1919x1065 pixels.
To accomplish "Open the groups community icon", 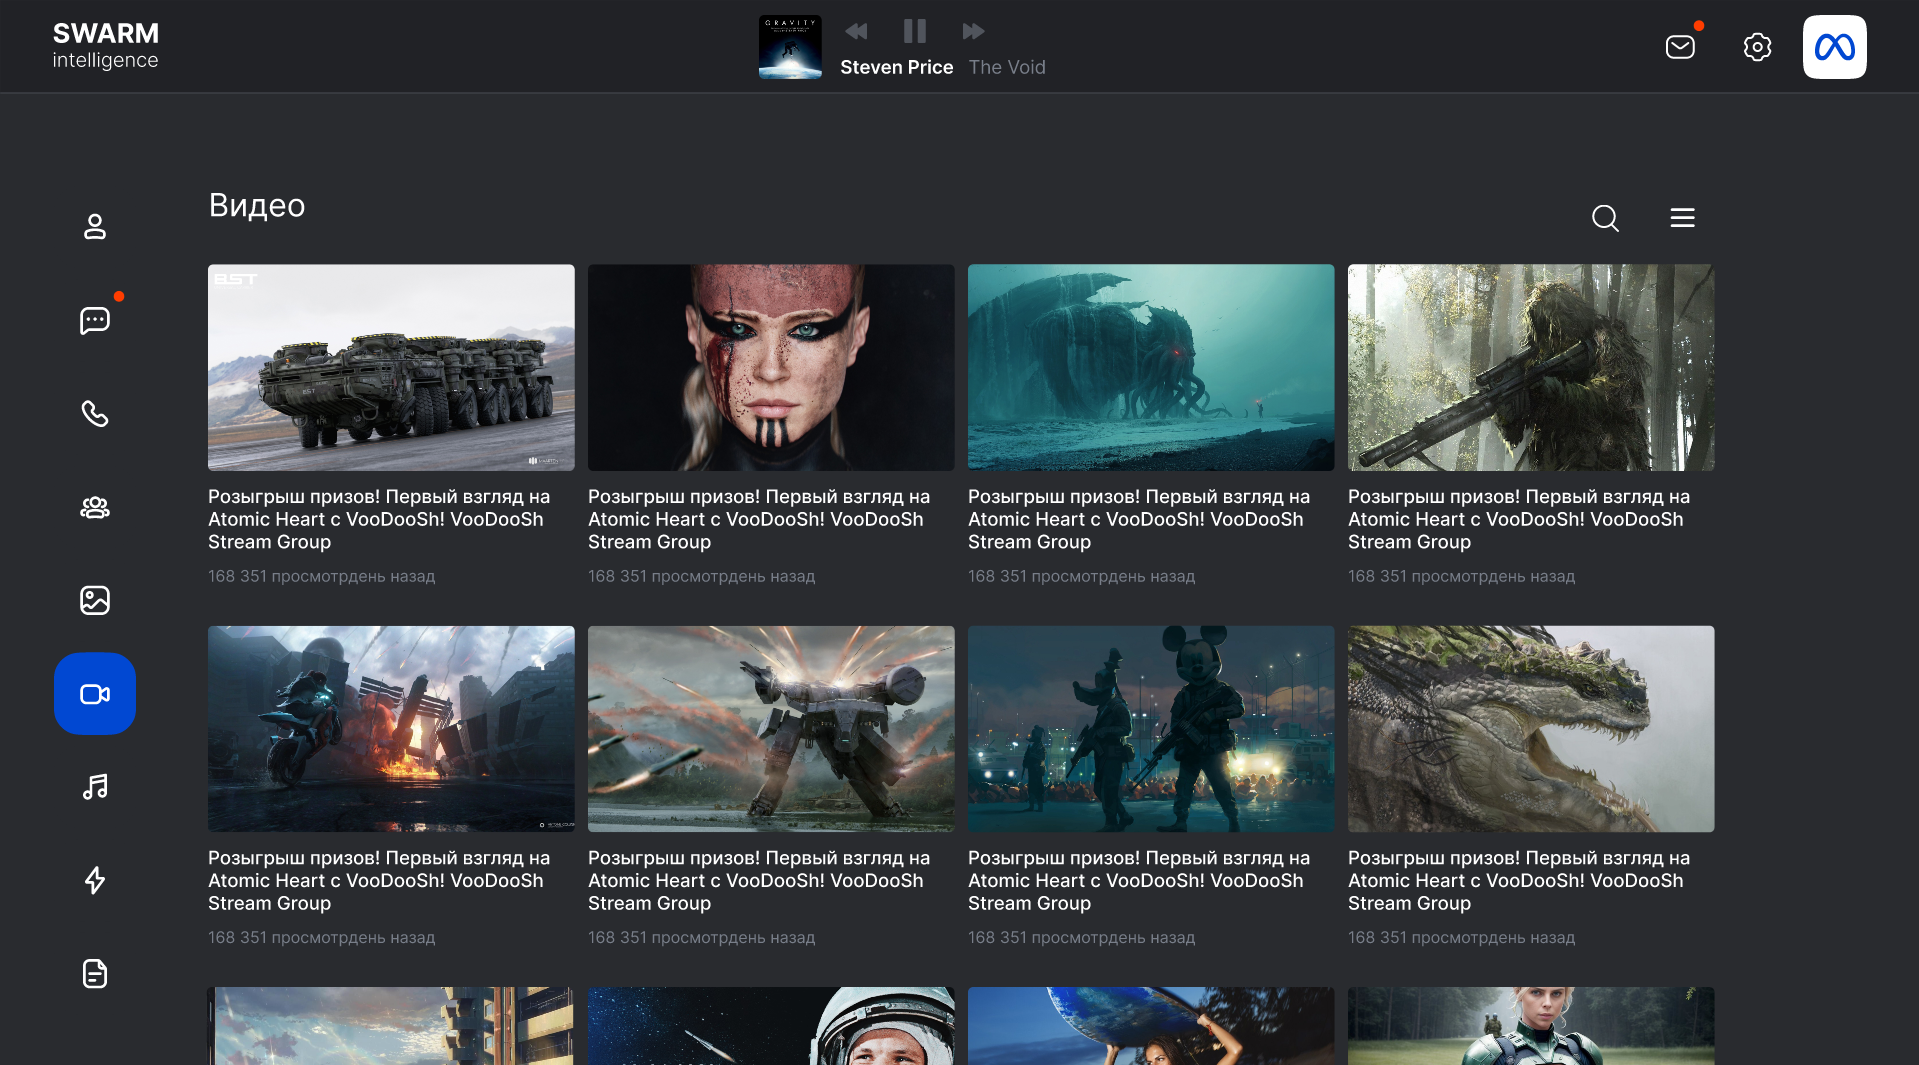I will (x=95, y=508).
